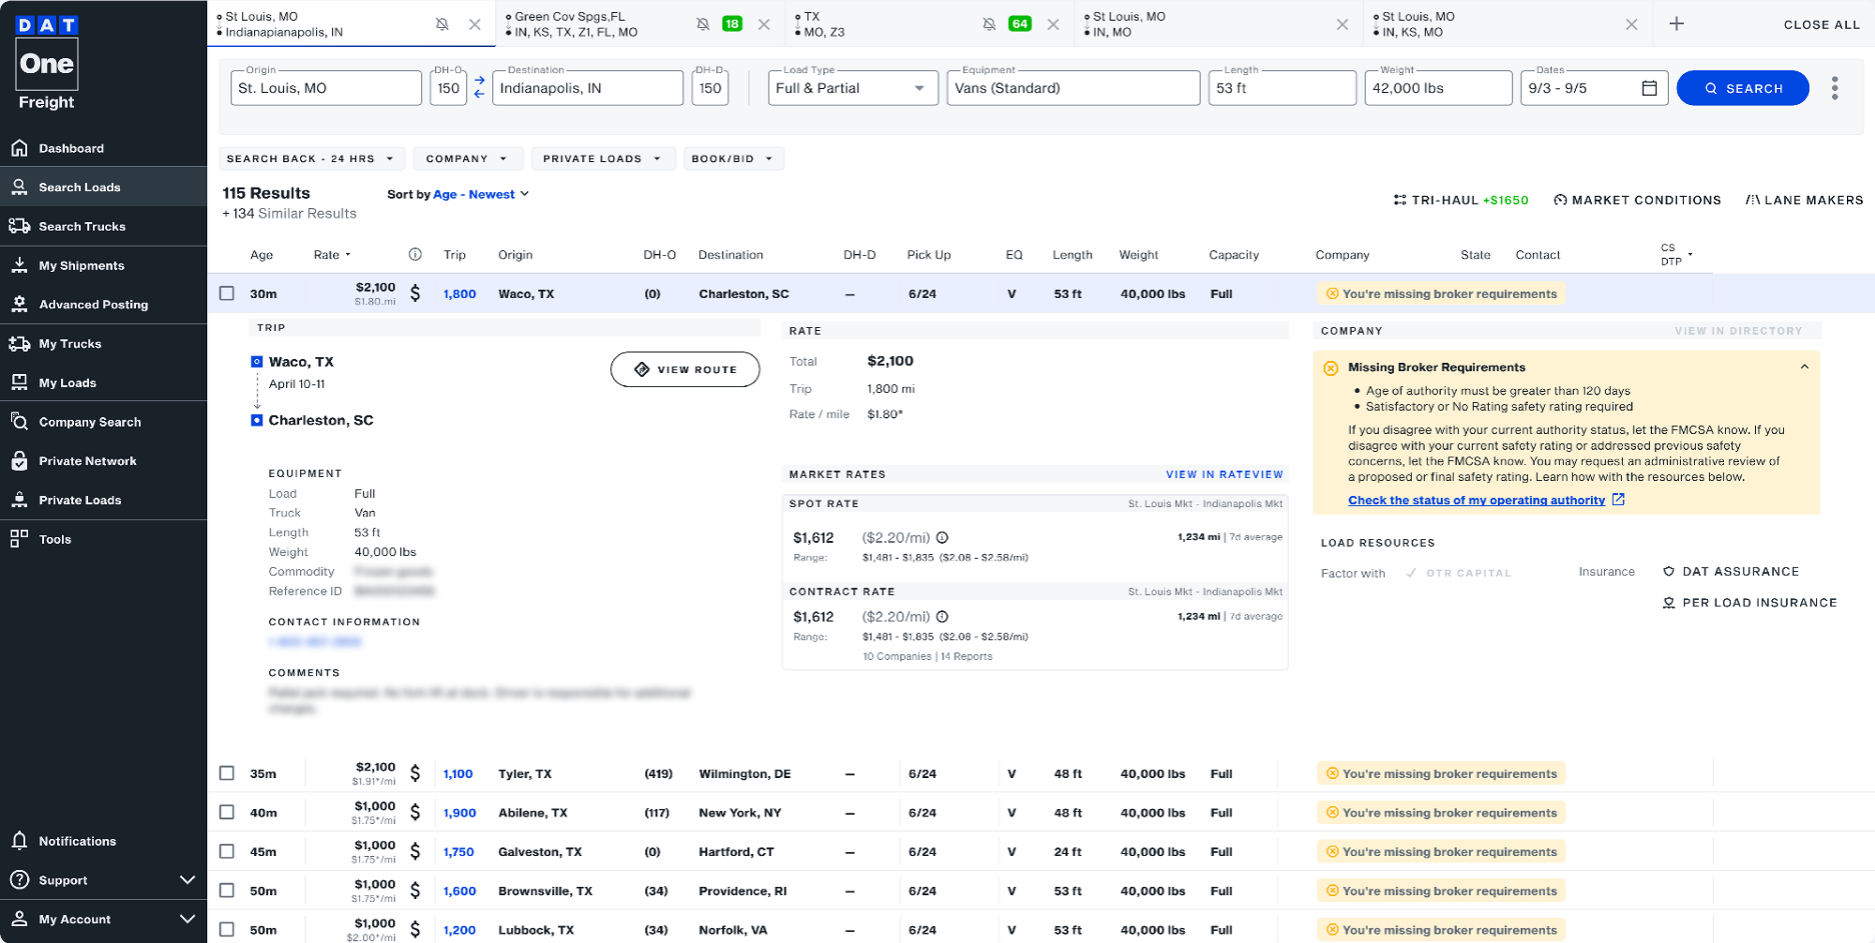Click dollar icon on Tyler, TX row
The image size is (1875, 943).
[415, 773]
